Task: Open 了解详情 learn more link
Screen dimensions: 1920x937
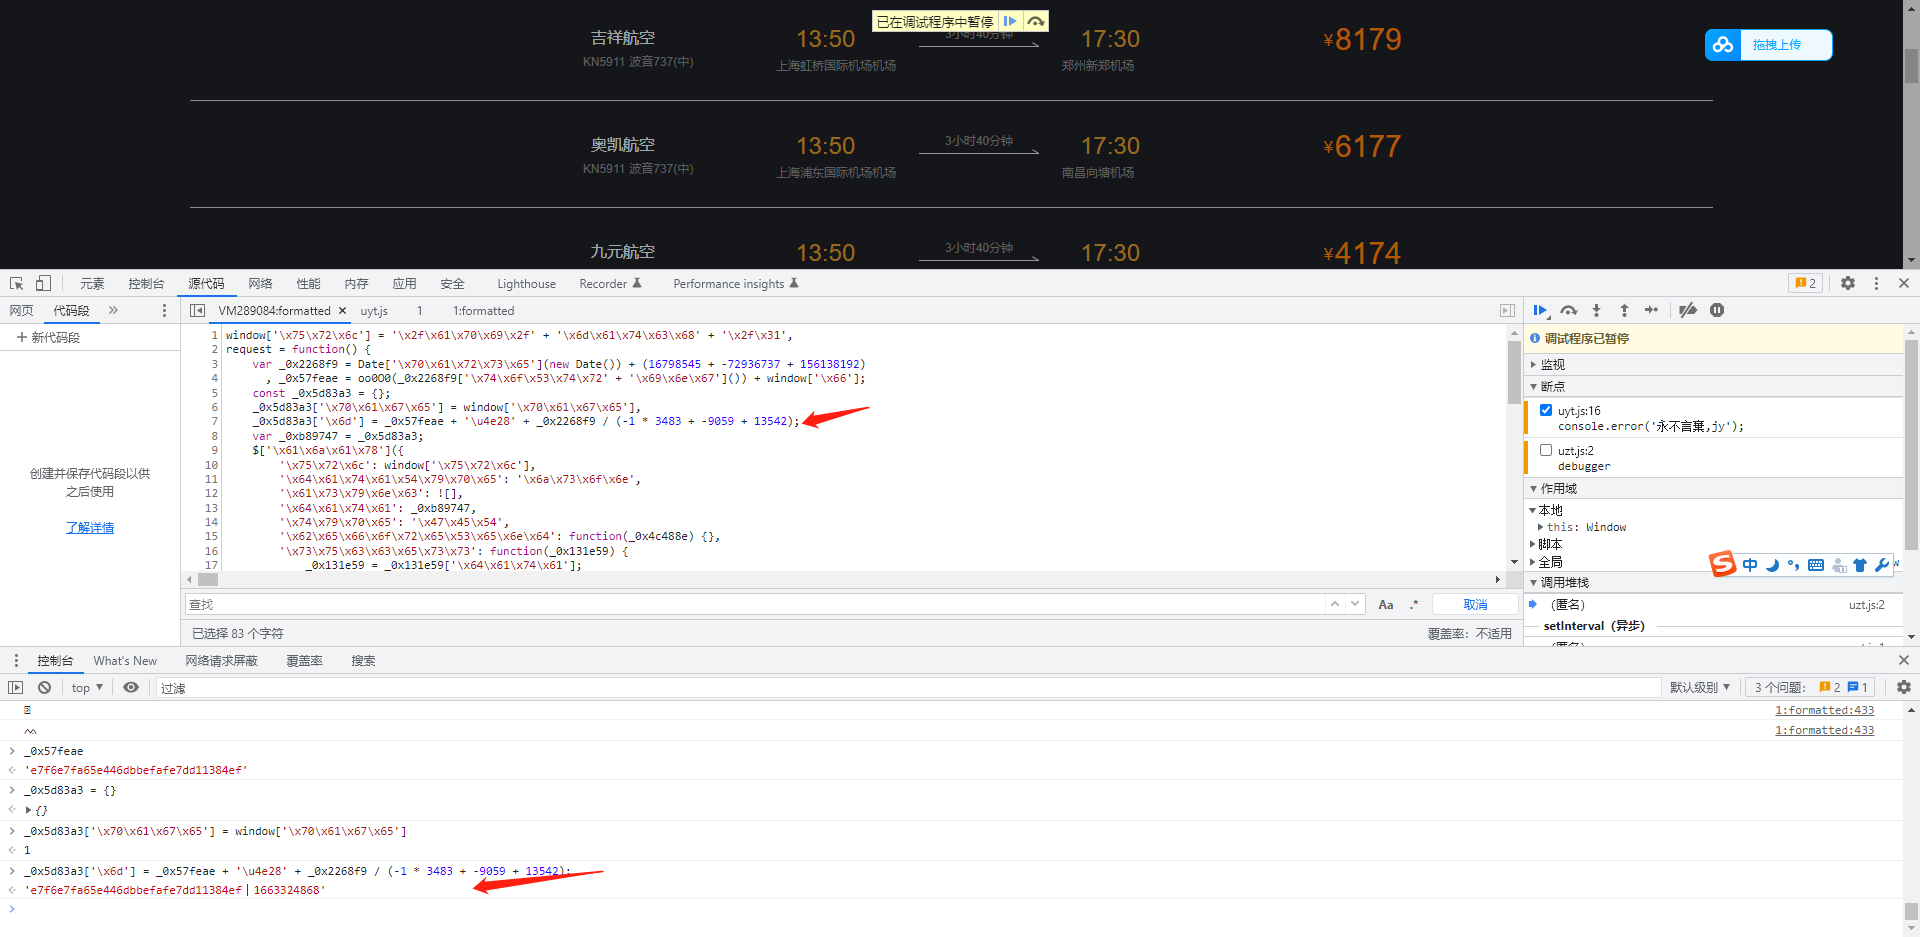Action: coord(90,528)
